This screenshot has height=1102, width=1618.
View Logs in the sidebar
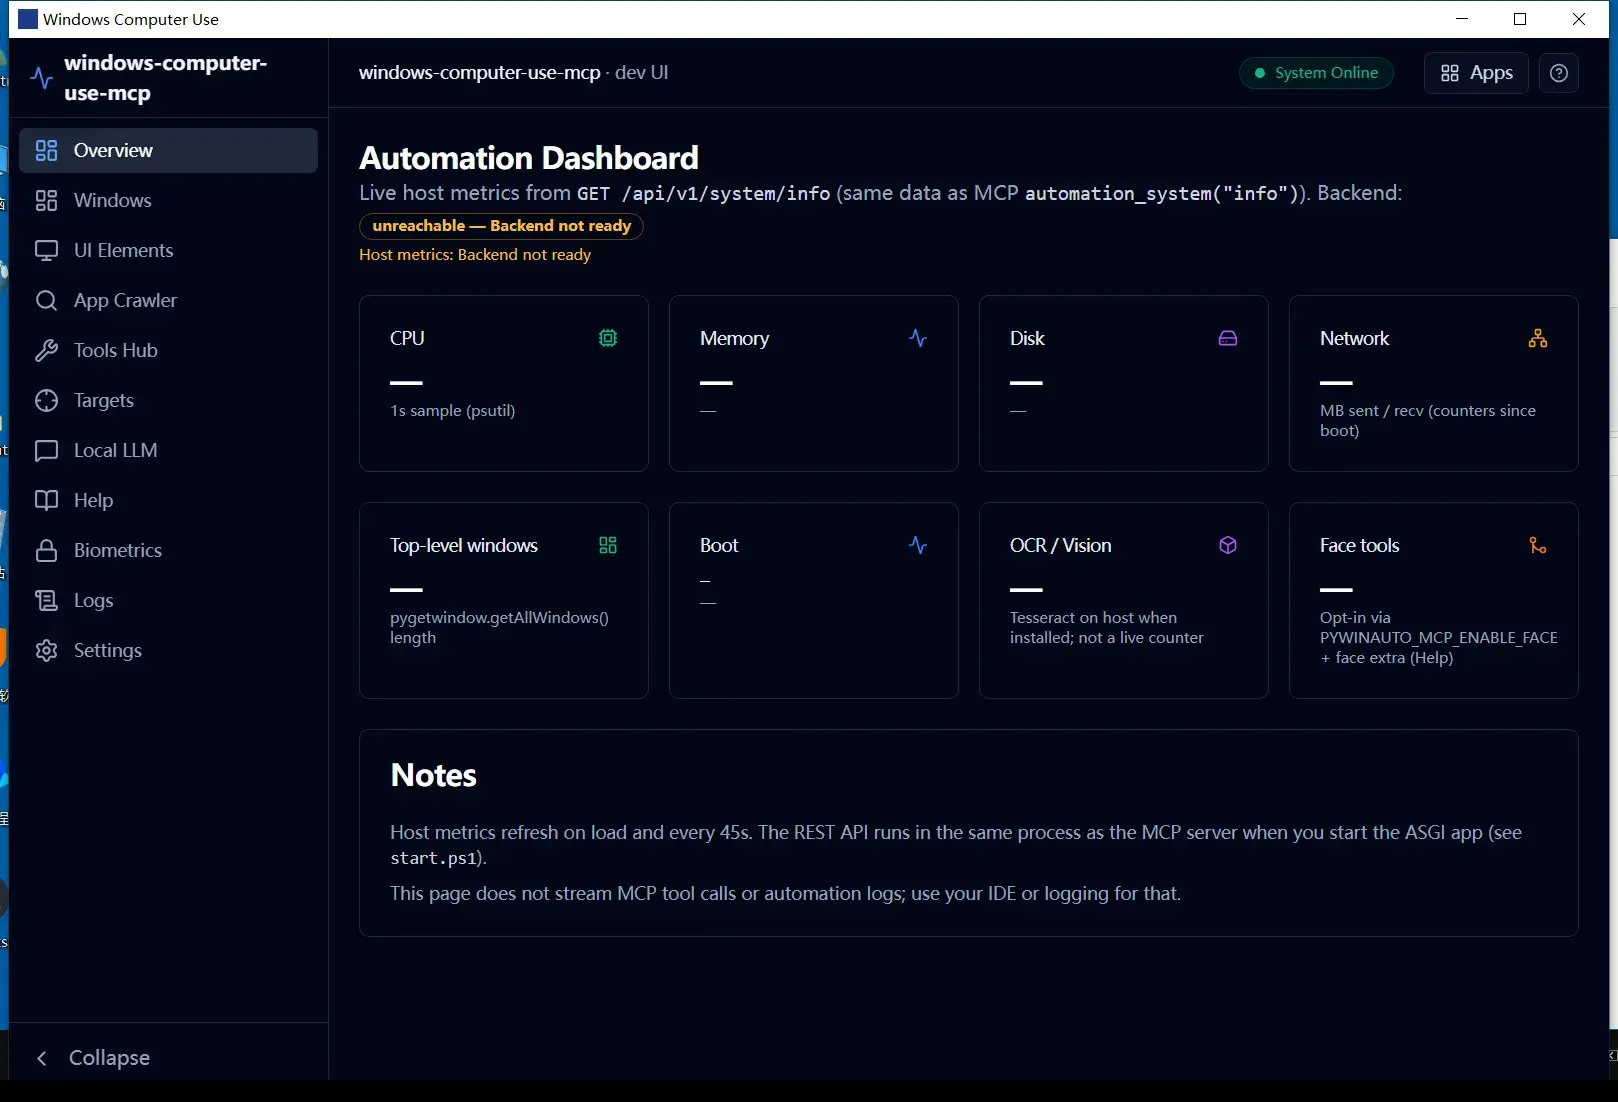point(168,600)
